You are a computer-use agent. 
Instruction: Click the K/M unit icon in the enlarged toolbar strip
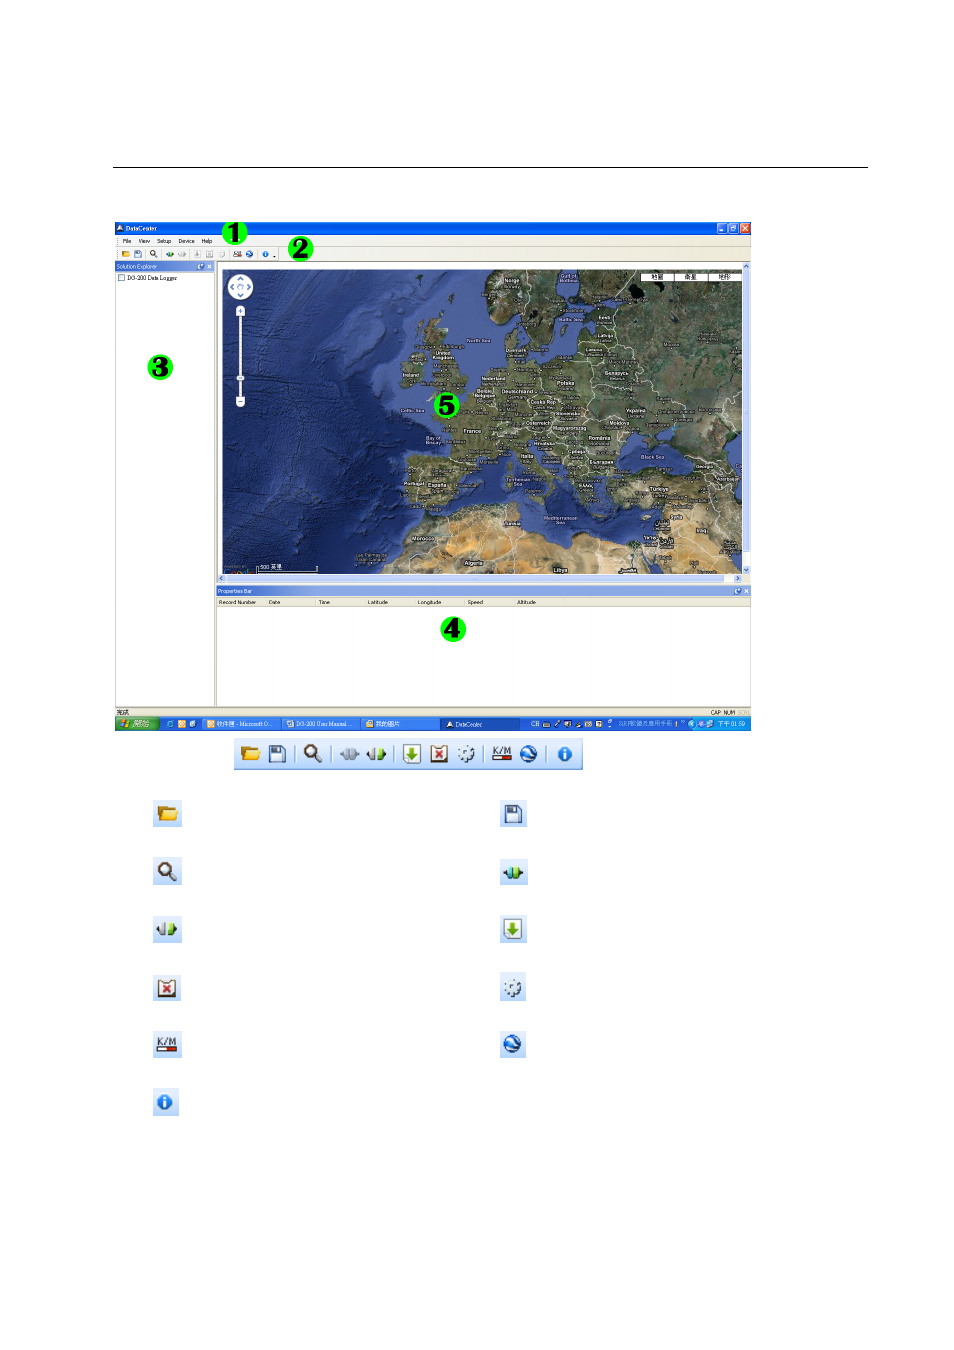502,754
